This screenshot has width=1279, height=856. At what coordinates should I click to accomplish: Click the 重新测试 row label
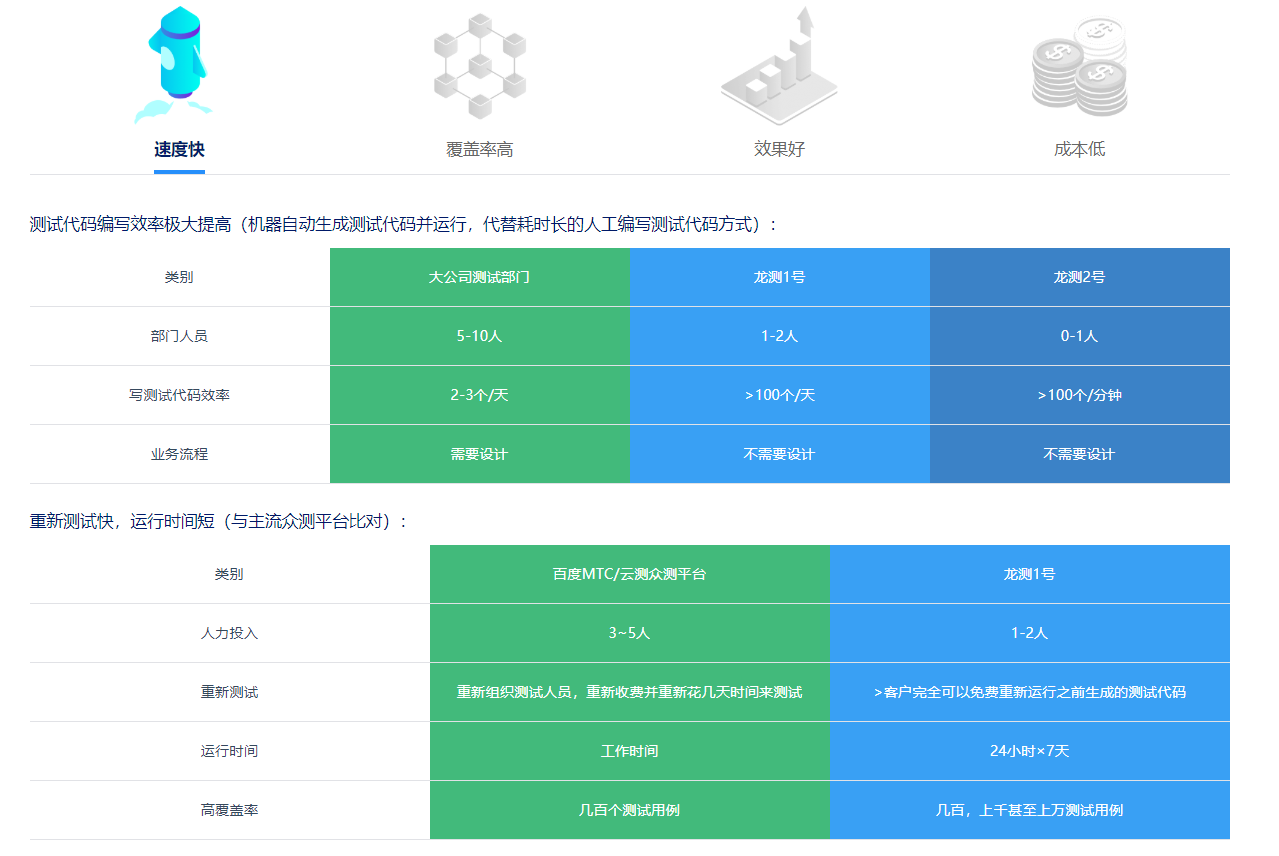229,692
